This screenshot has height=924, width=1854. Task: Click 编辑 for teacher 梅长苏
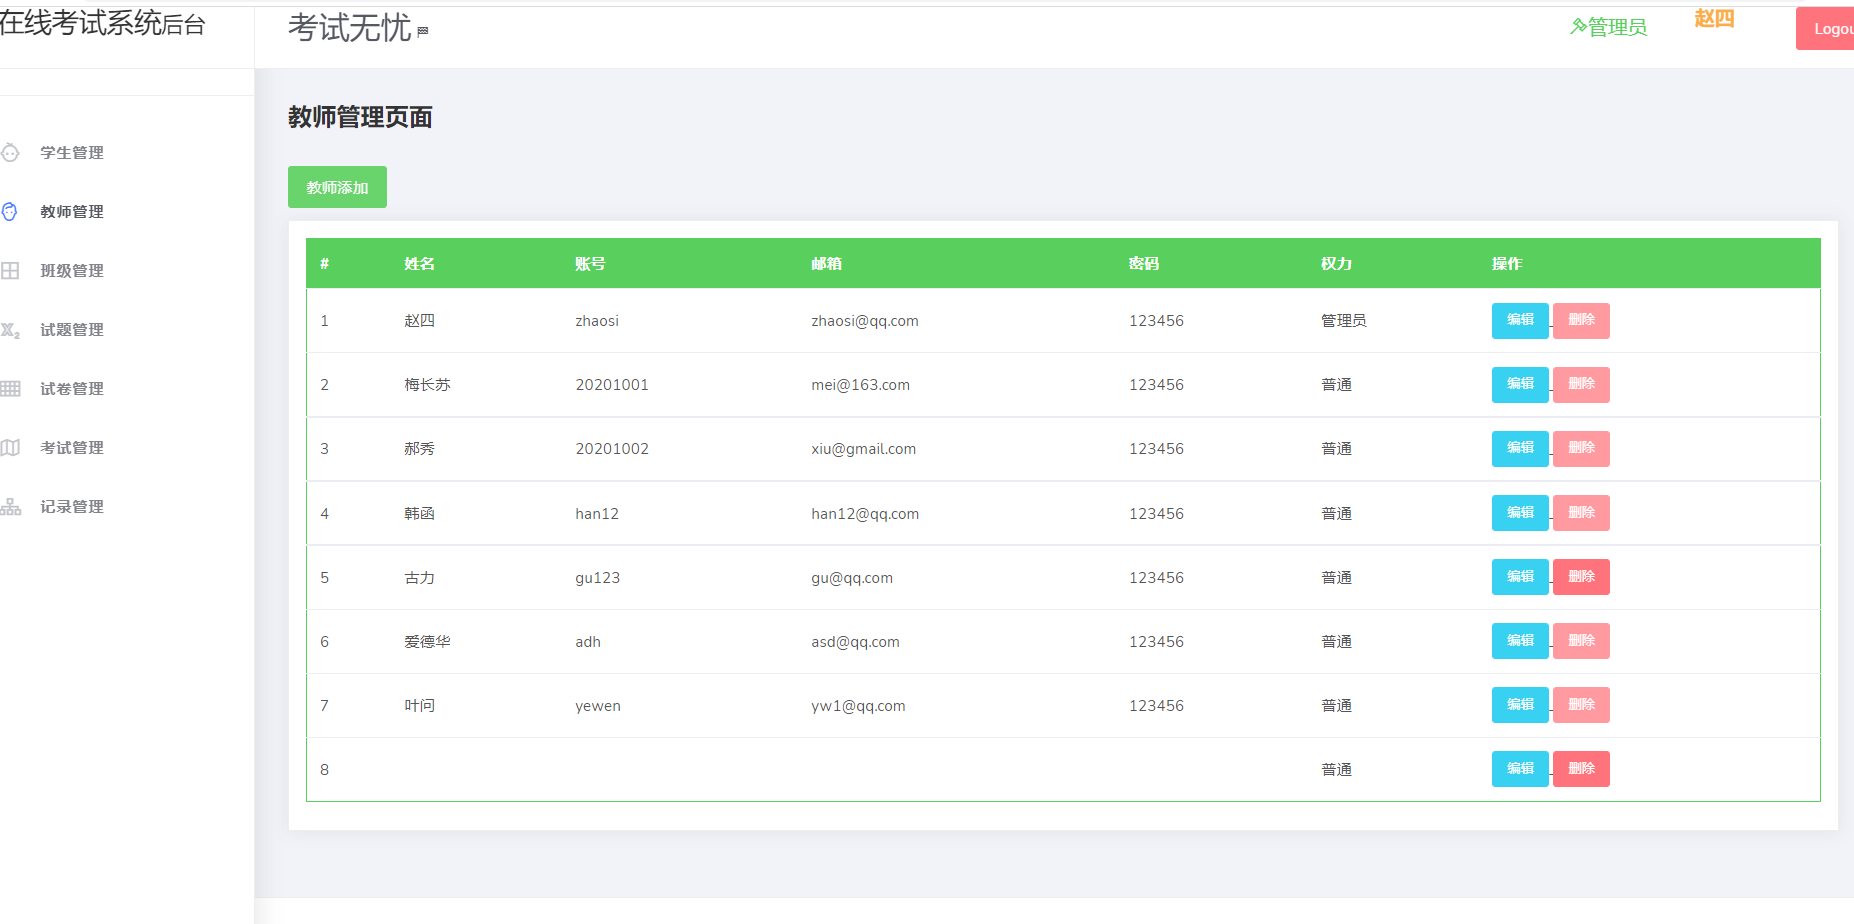click(1519, 385)
